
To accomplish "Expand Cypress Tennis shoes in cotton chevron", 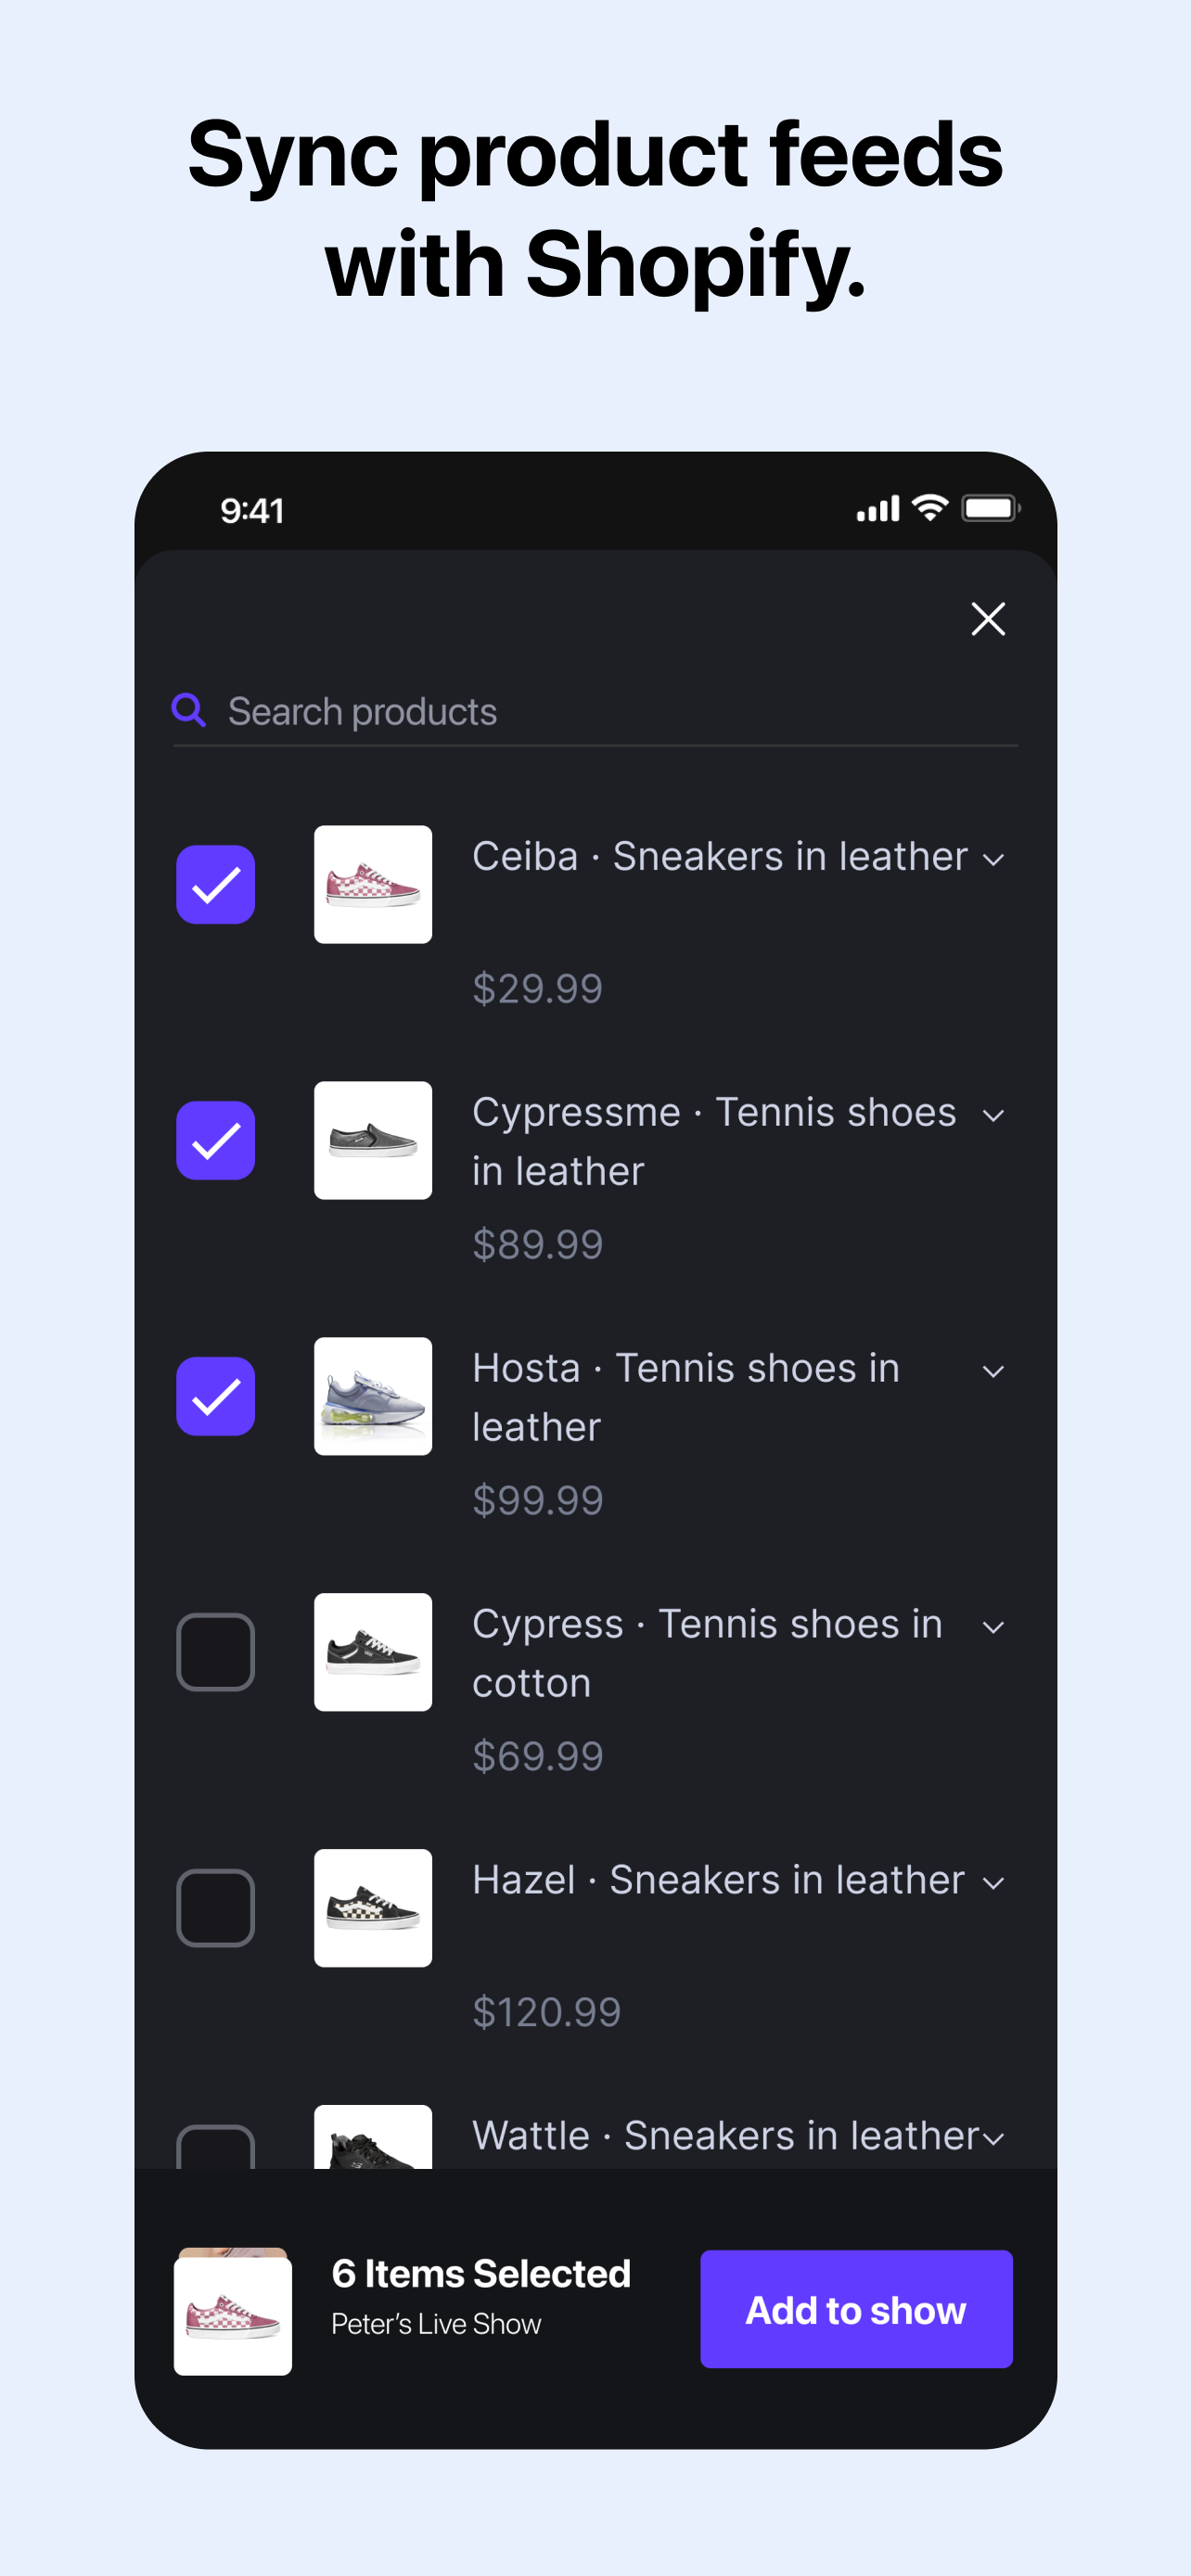I will (x=993, y=1628).
